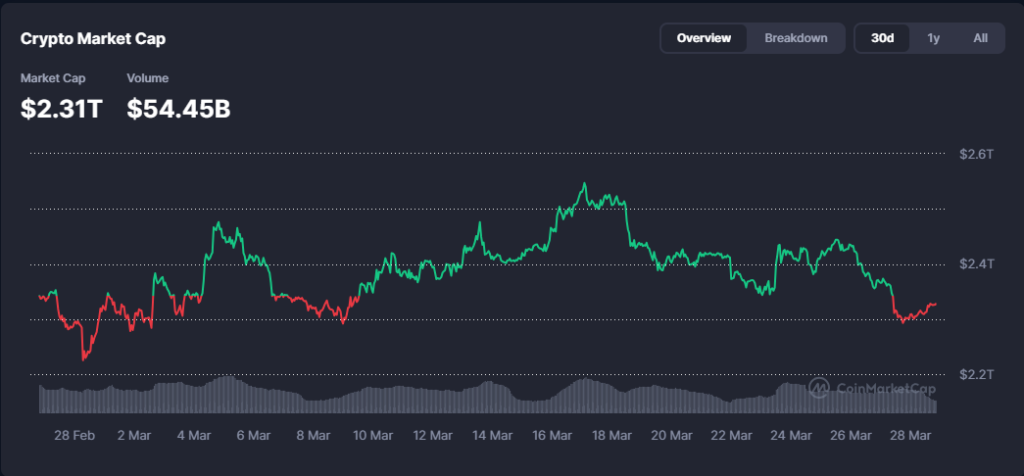Click the Crypto Market Cap title
The width and height of the screenshot is (1024, 476).
(x=93, y=39)
